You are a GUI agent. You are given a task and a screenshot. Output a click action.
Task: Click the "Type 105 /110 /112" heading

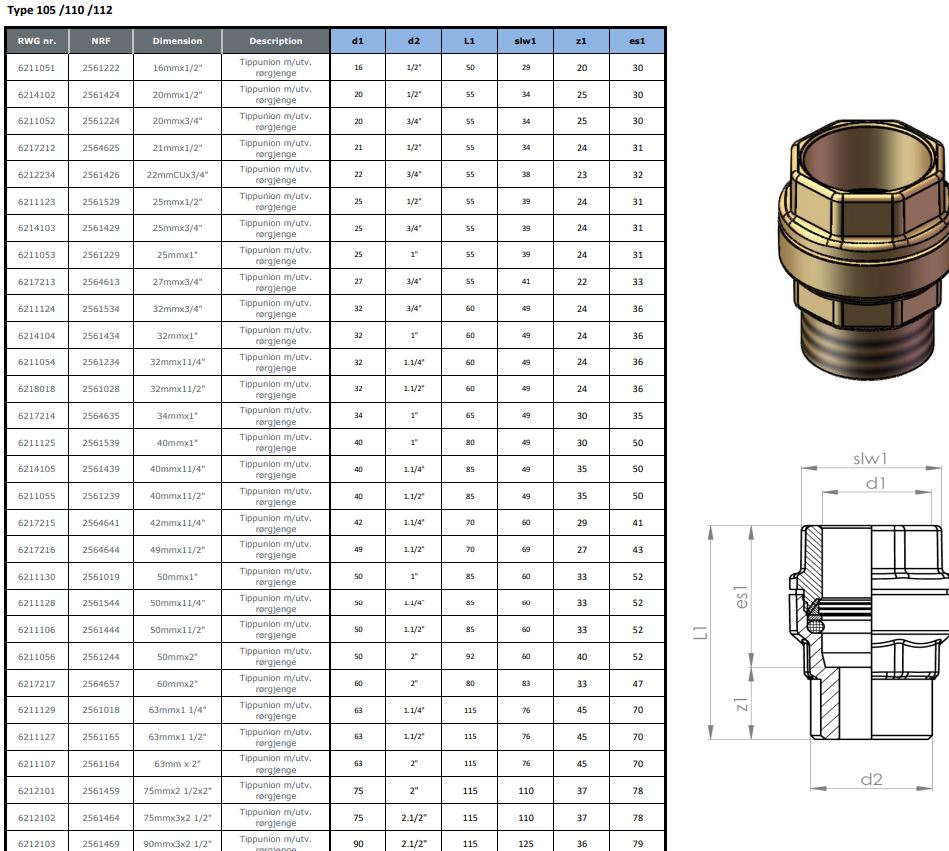coord(58,11)
